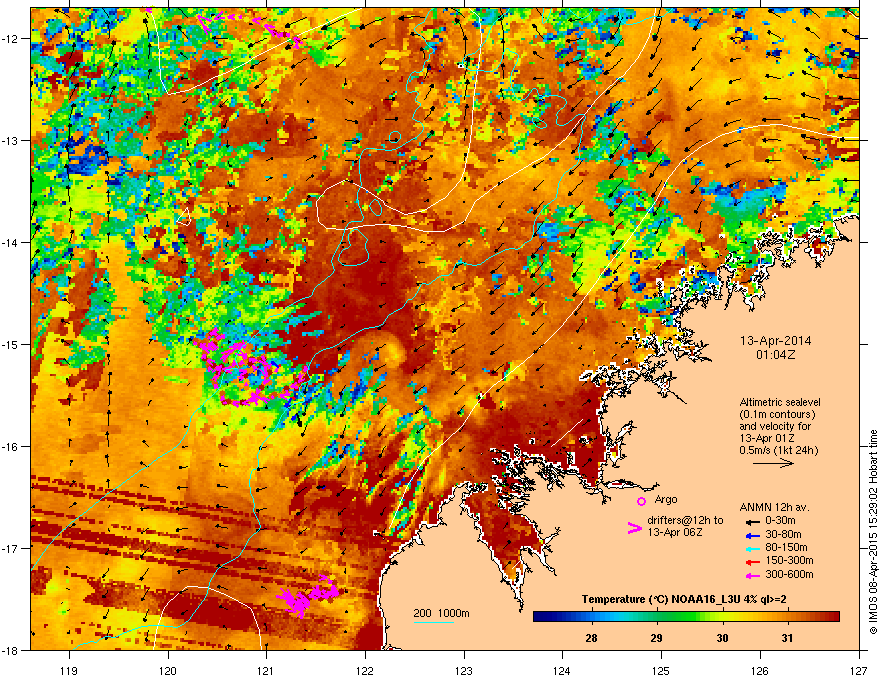Click the cyan 200 1000m depth contour line sample
This screenshot has height=680, width=880.
tap(434, 622)
